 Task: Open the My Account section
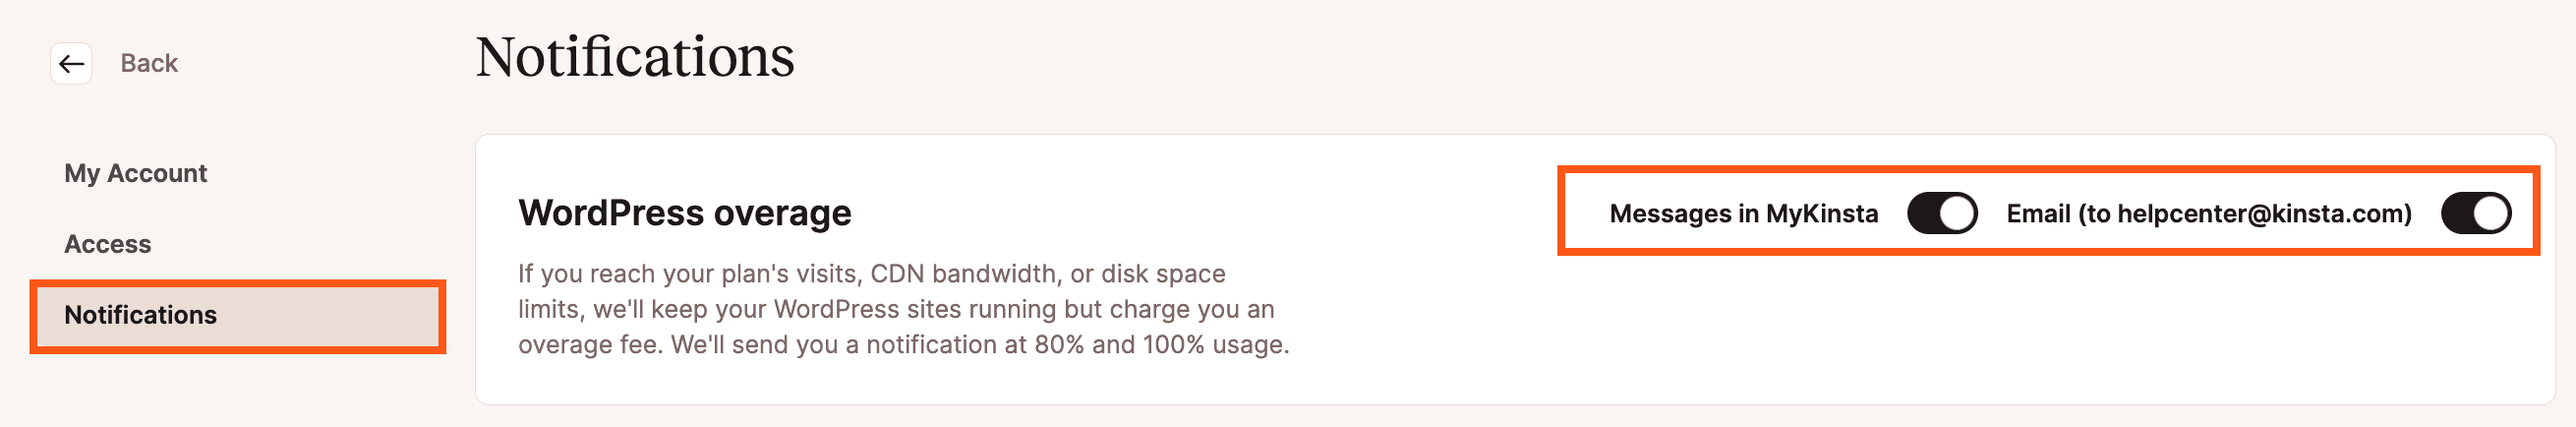[135, 174]
